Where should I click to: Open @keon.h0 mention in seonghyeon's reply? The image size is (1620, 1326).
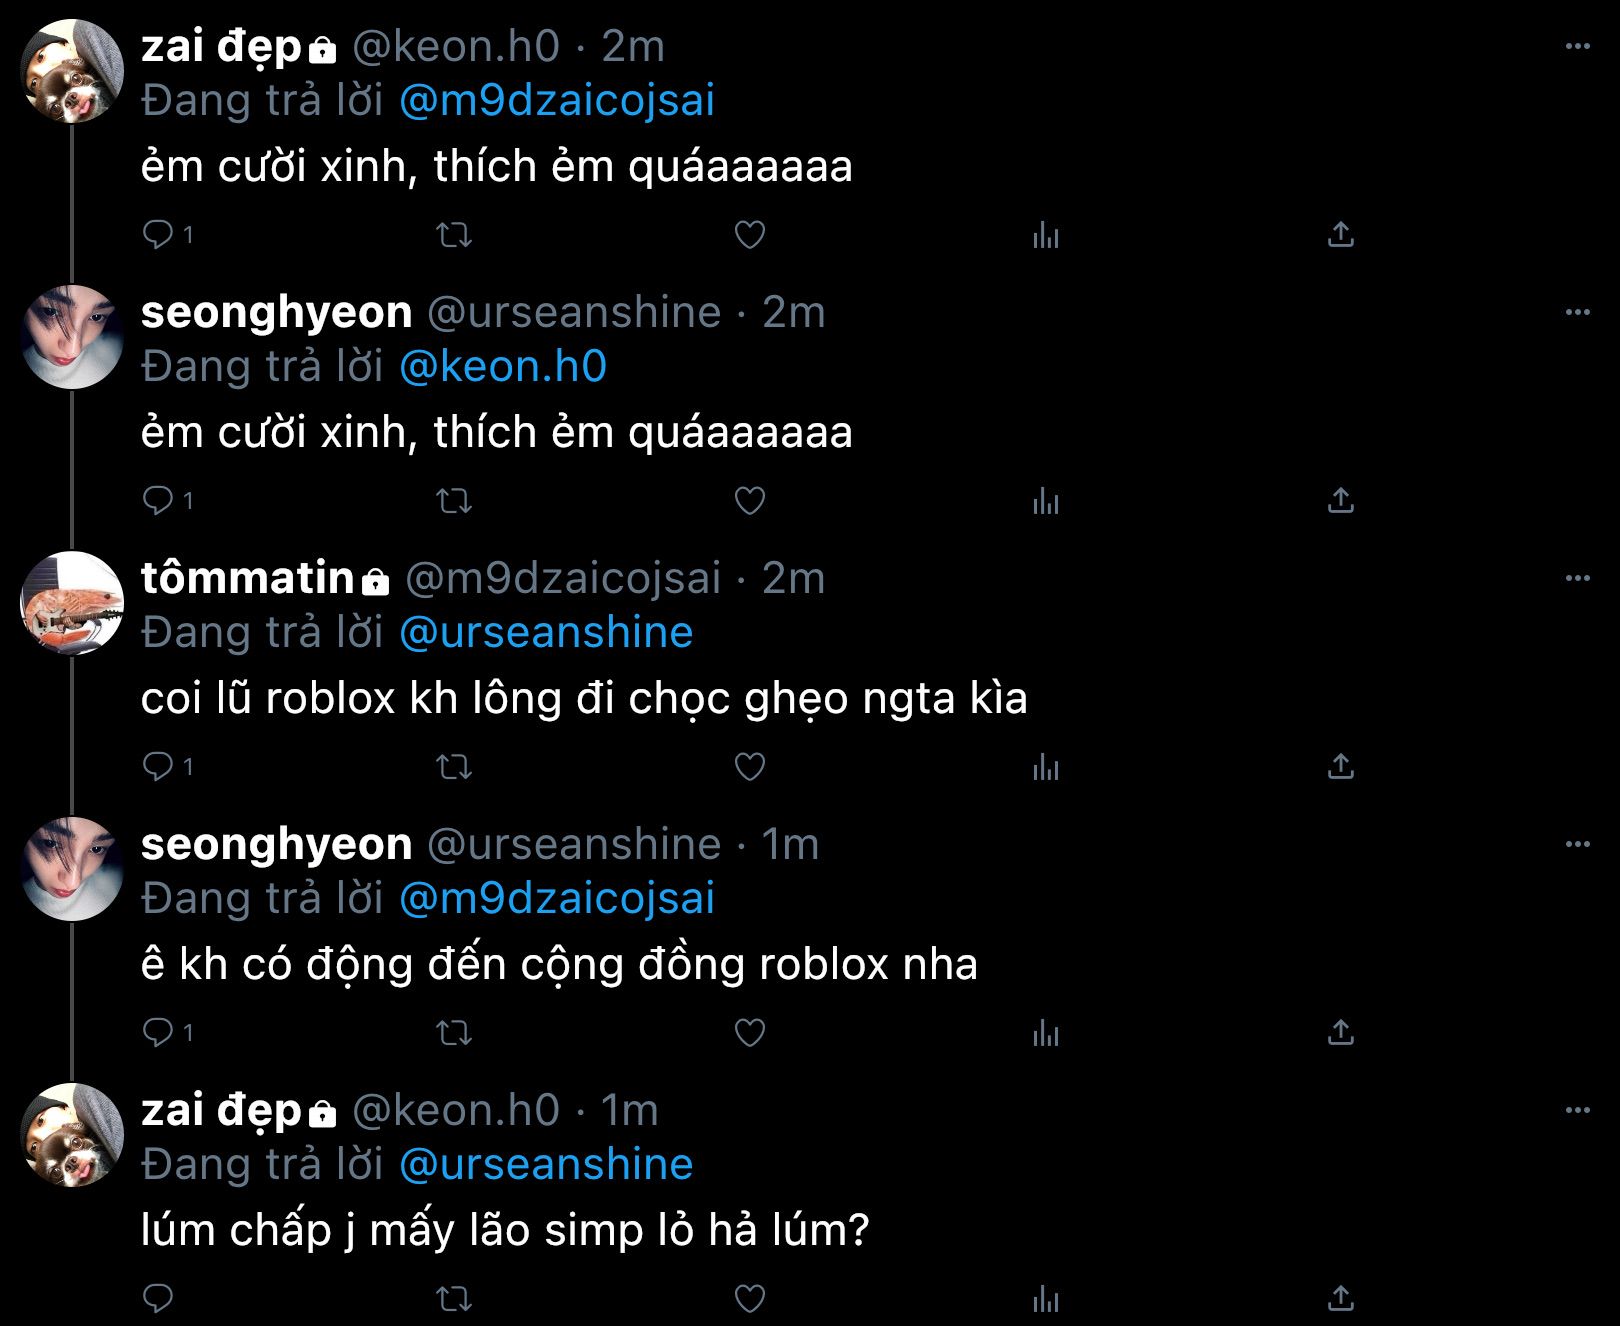[503, 367]
